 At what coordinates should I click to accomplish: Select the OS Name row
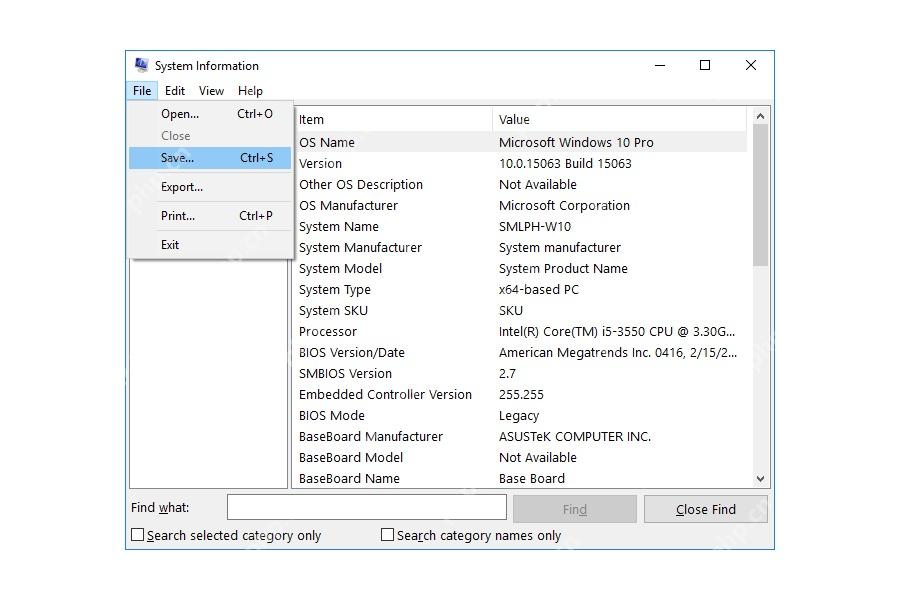(x=520, y=142)
